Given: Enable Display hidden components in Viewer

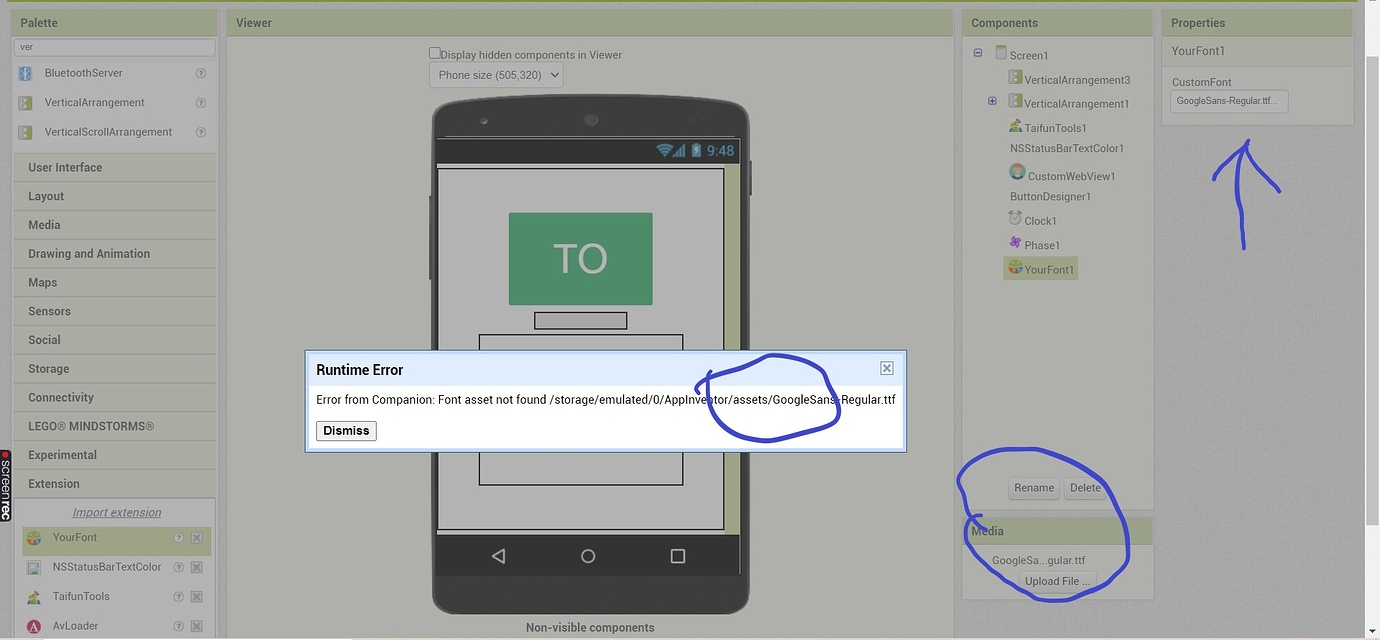Looking at the screenshot, I should tap(435, 52).
